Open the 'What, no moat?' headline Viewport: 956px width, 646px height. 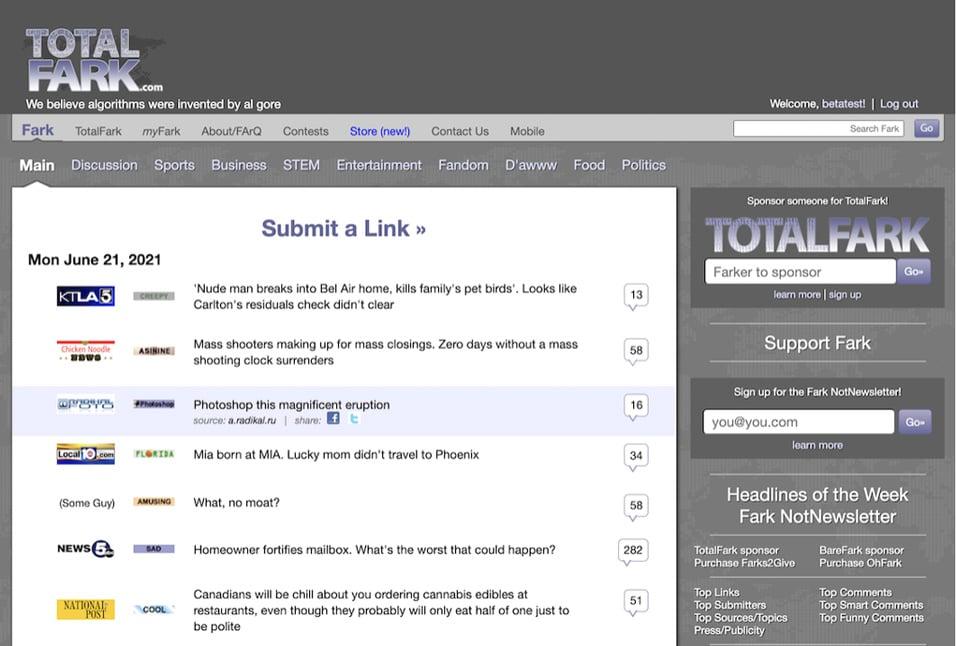[237, 503]
